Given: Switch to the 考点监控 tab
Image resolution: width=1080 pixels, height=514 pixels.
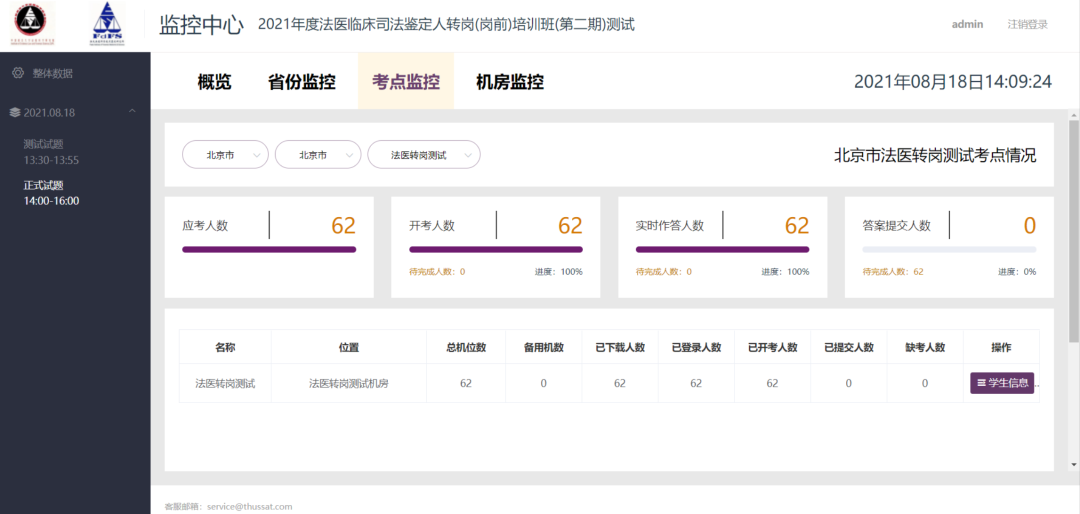Looking at the screenshot, I should 406,83.
